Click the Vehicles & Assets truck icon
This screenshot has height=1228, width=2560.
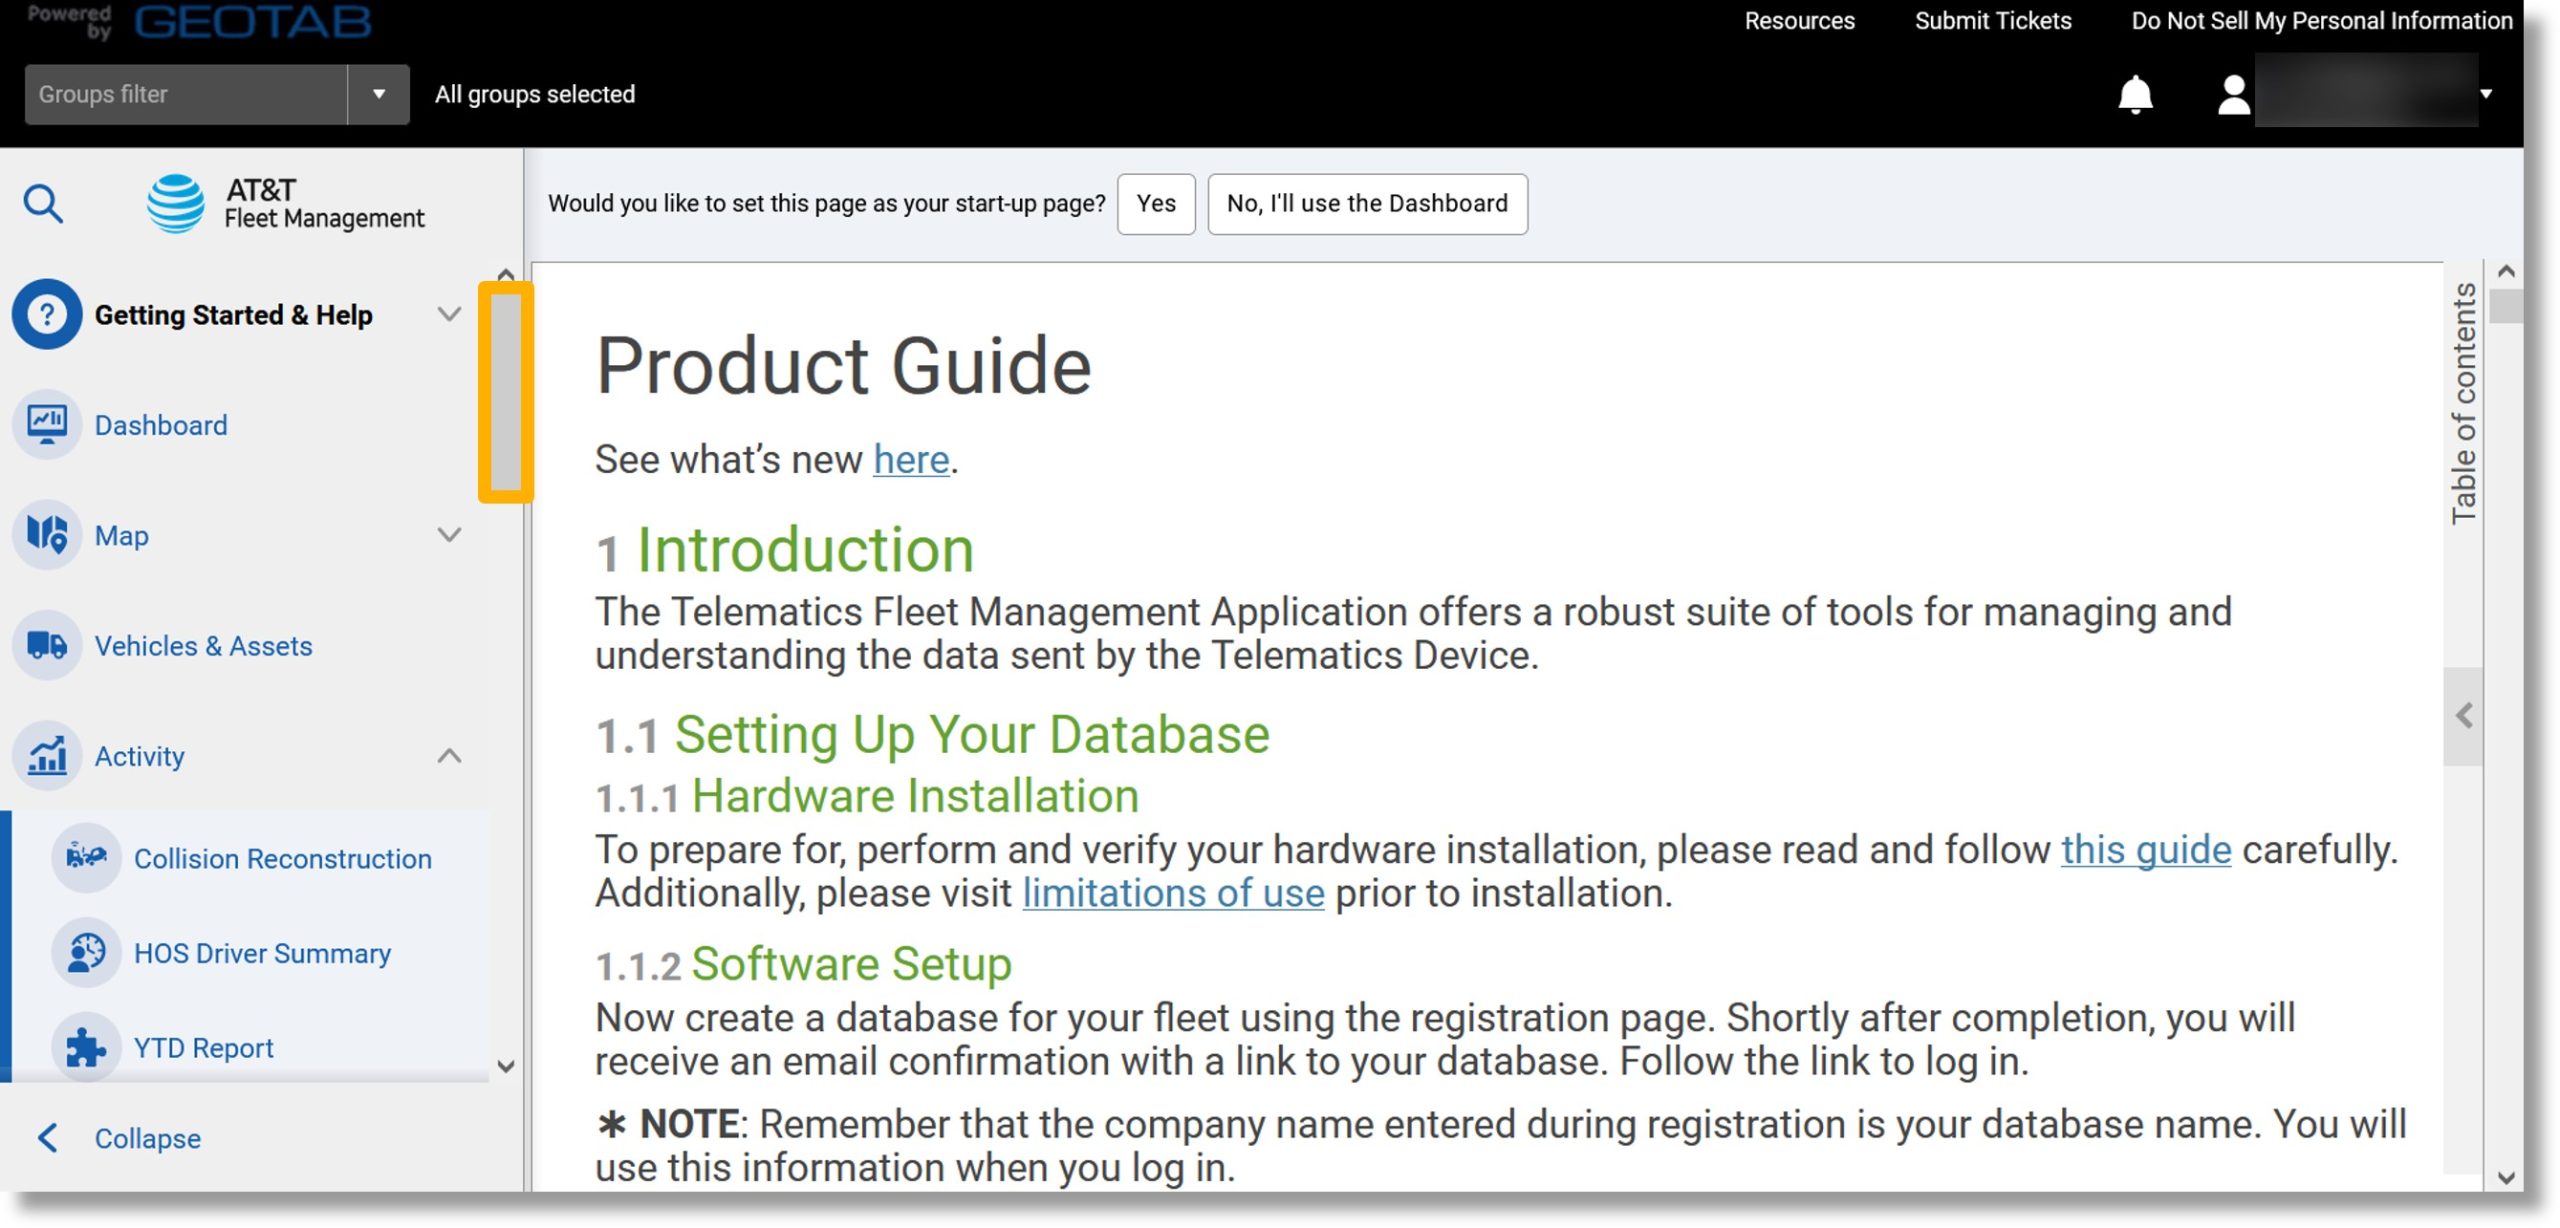[x=47, y=645]
